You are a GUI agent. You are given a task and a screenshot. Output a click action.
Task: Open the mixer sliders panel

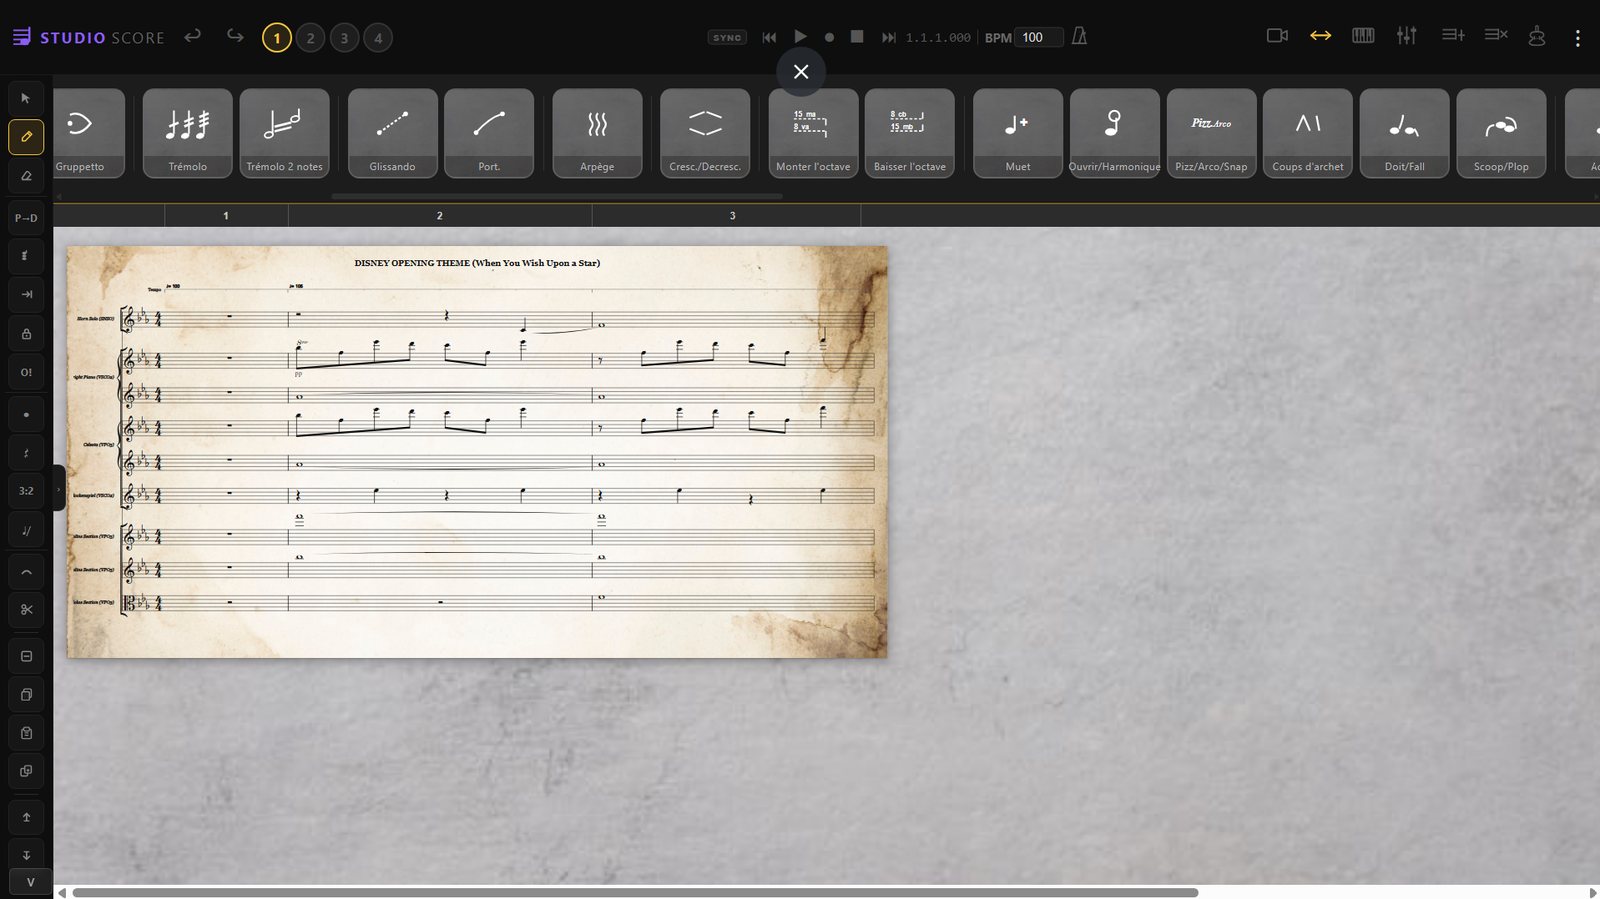click(1407, 36)
